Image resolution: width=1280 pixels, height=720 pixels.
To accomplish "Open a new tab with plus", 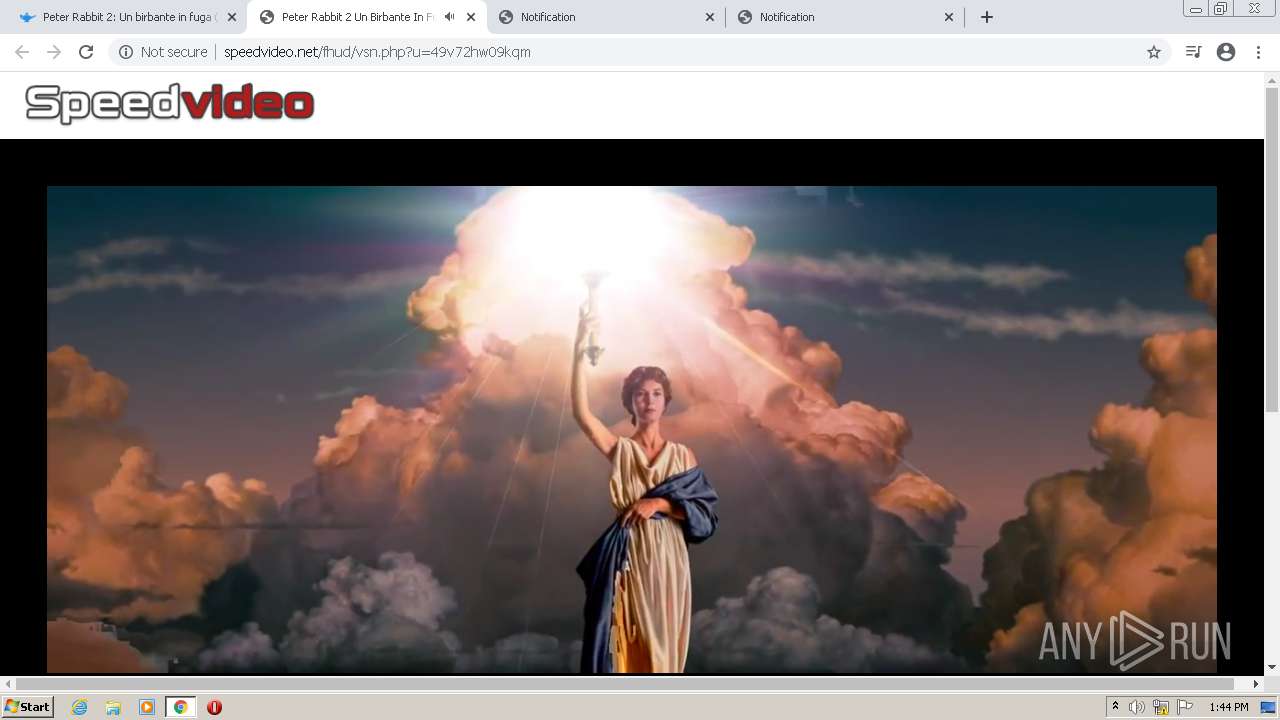I will tap(987, 17).
